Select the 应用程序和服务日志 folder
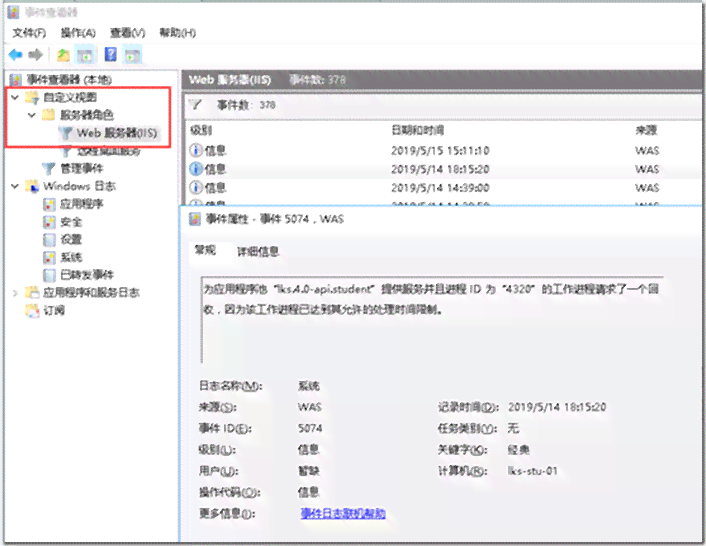 tap(91, 293)
